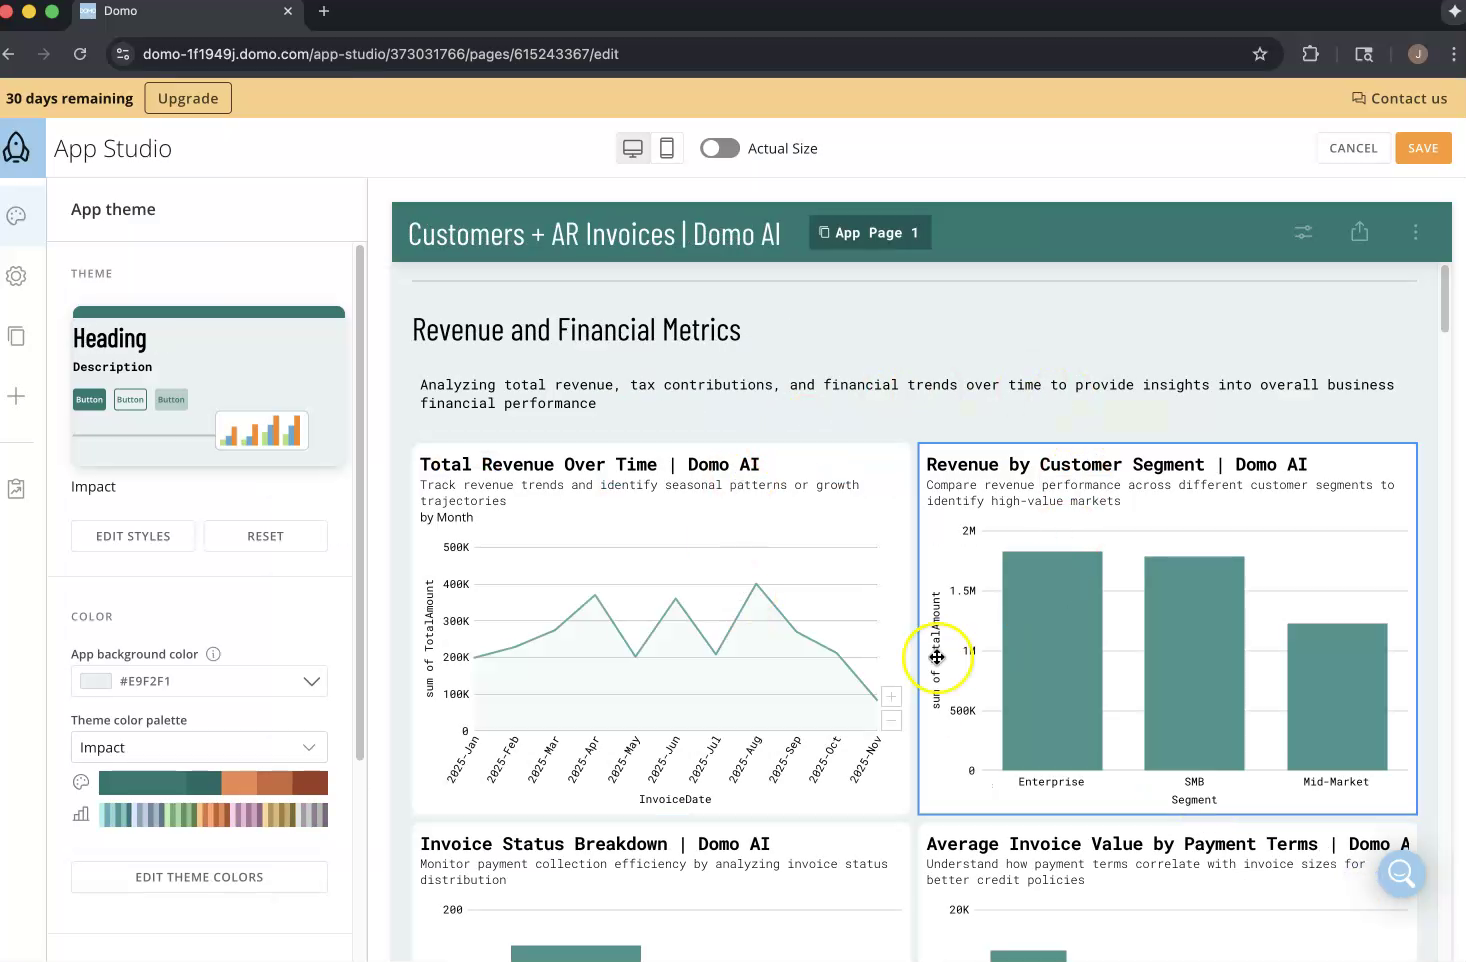
Task: Click the browser address bar URL
Action: pos(380,54)
